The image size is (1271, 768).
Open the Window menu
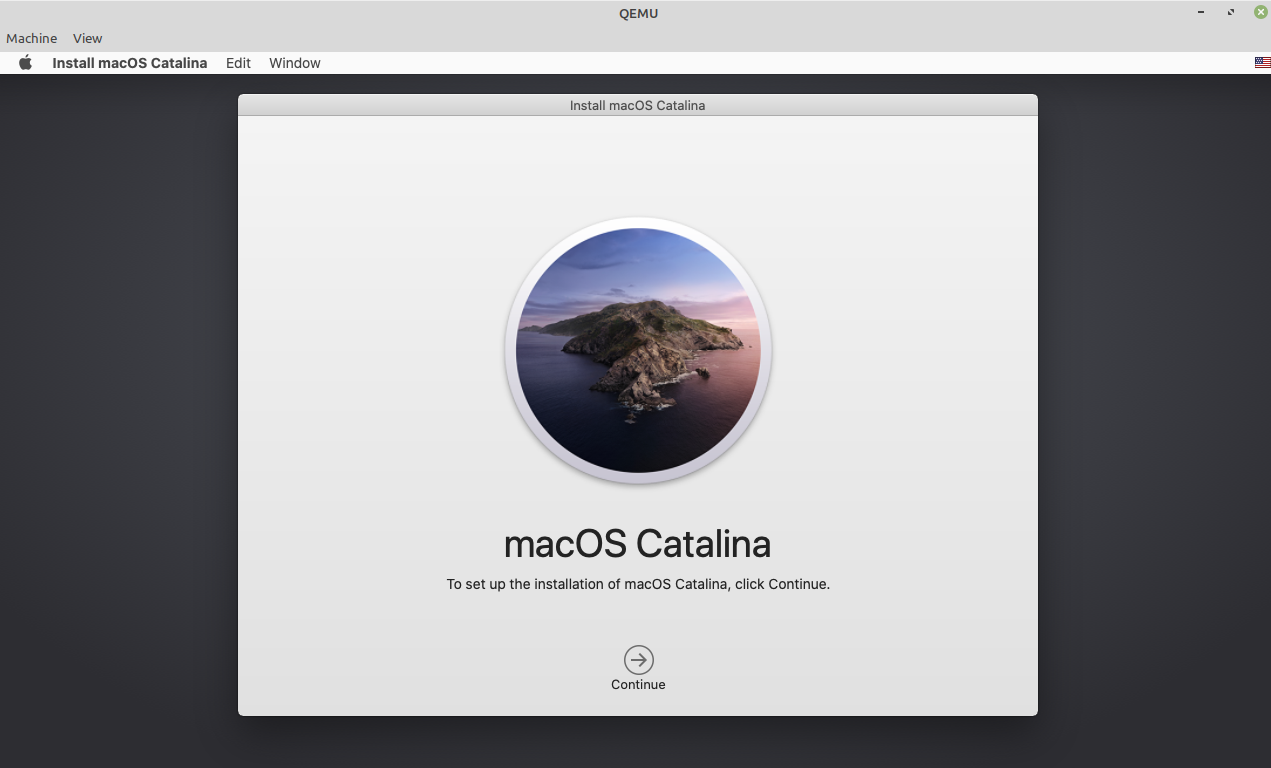coord(294,62)
